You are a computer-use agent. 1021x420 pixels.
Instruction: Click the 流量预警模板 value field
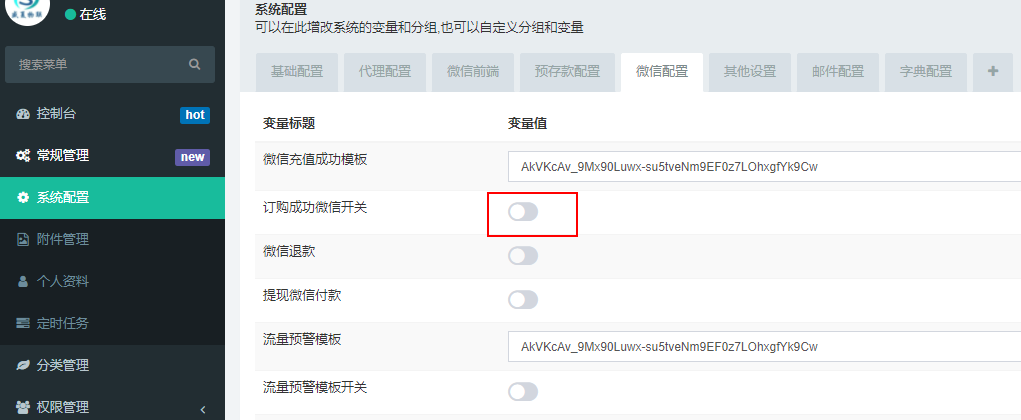point(764,346)
